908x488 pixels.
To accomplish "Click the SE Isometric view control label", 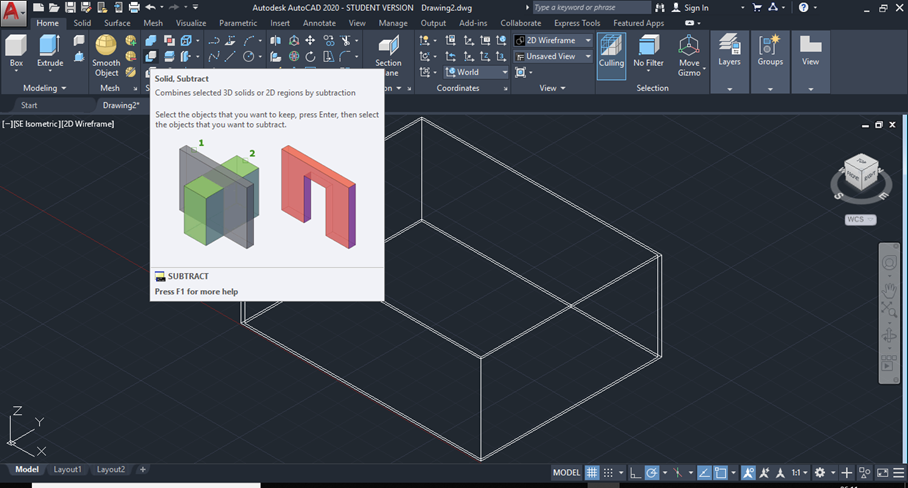I will click(36, 124).
